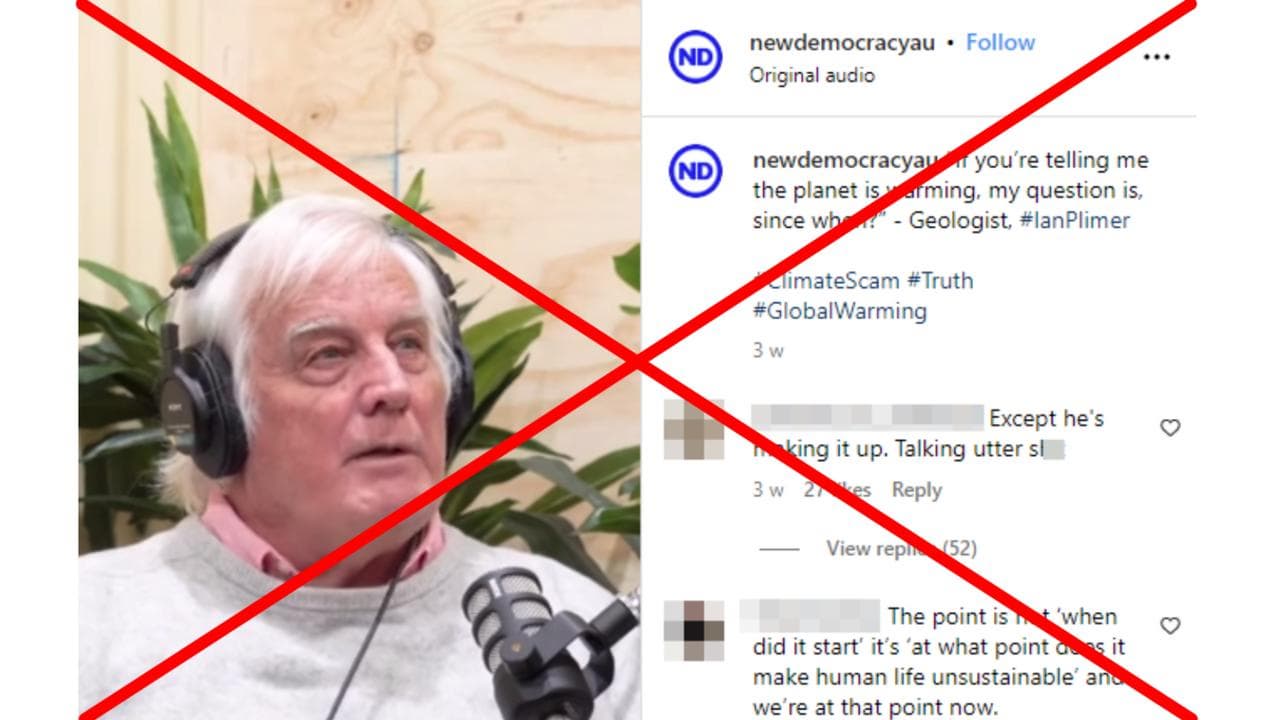Like the 'The point is not' comment

(1170, 626)
